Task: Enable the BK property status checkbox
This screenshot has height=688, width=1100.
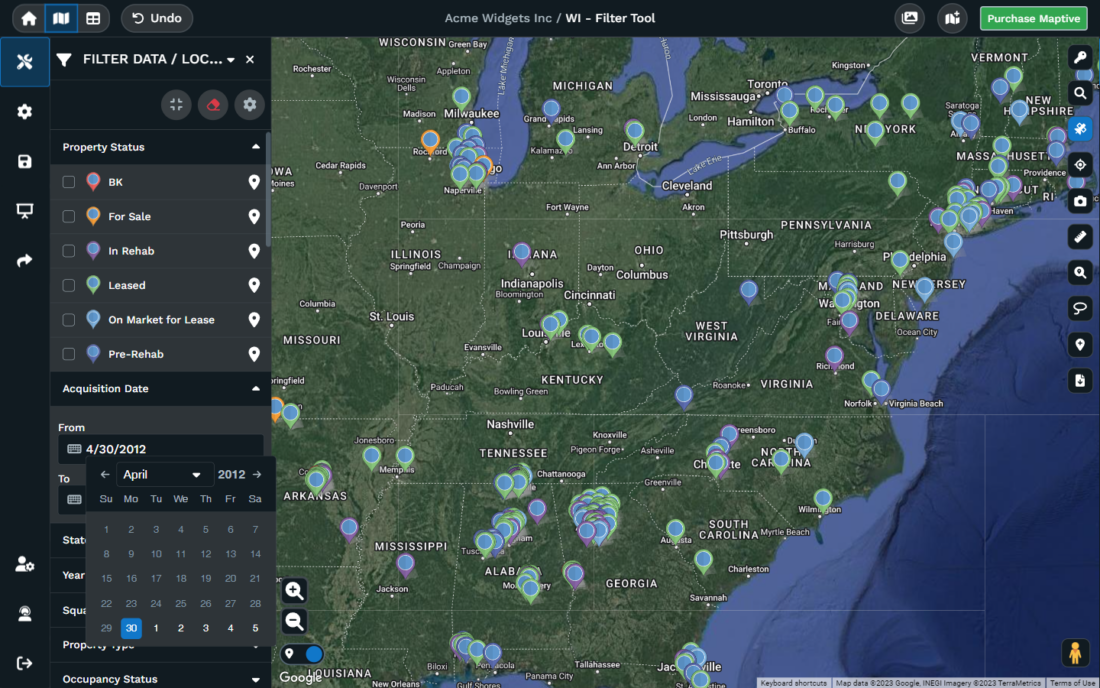Action: 68,181
